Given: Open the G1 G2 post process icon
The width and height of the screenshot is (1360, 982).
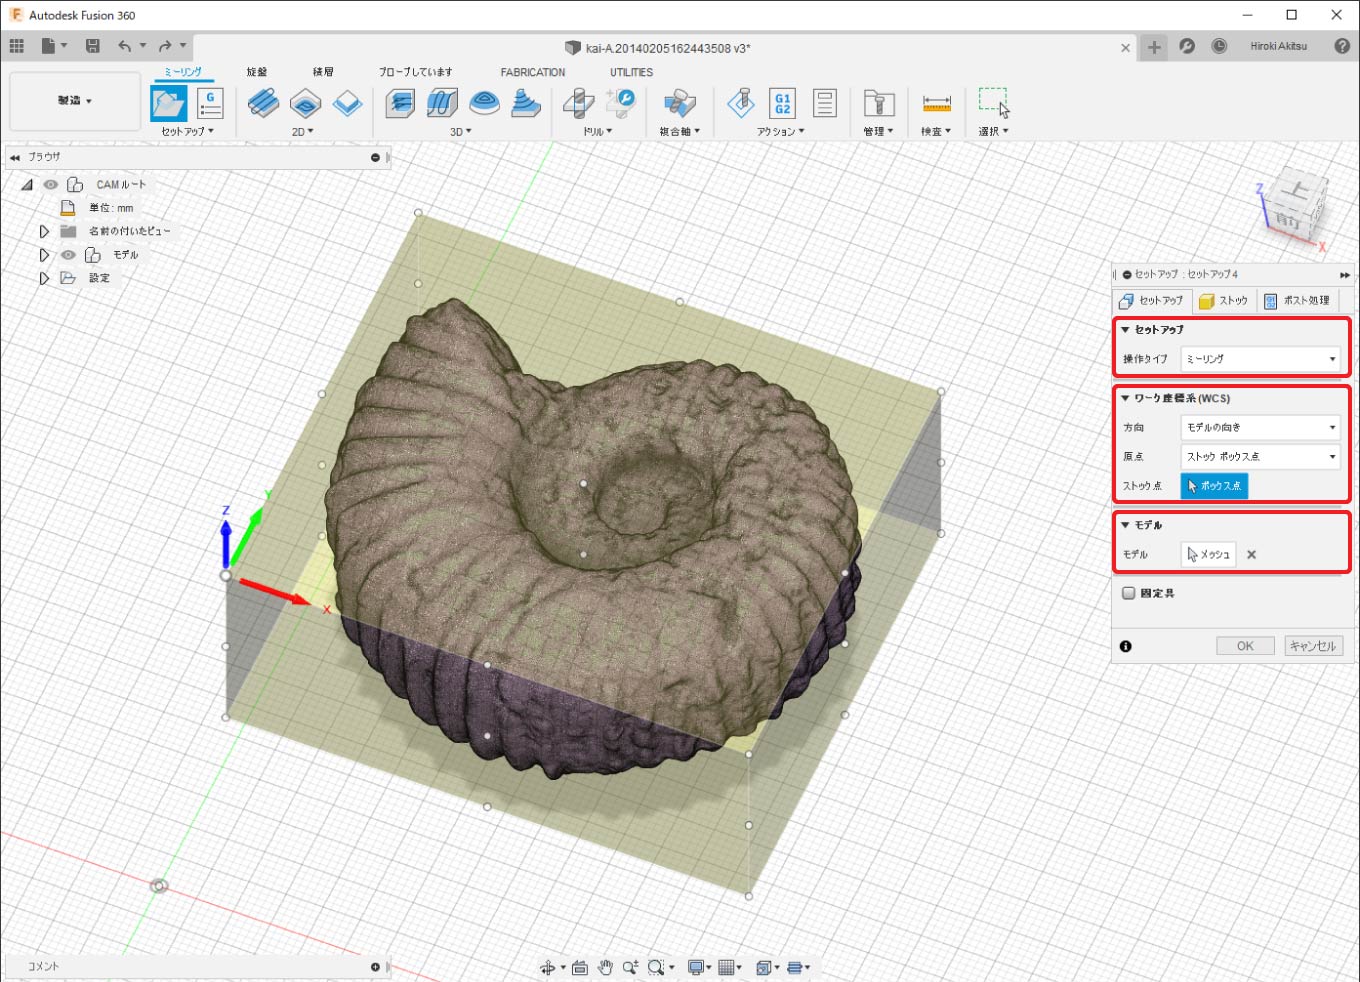Looking at the screenshot, I should coord(782,103).
